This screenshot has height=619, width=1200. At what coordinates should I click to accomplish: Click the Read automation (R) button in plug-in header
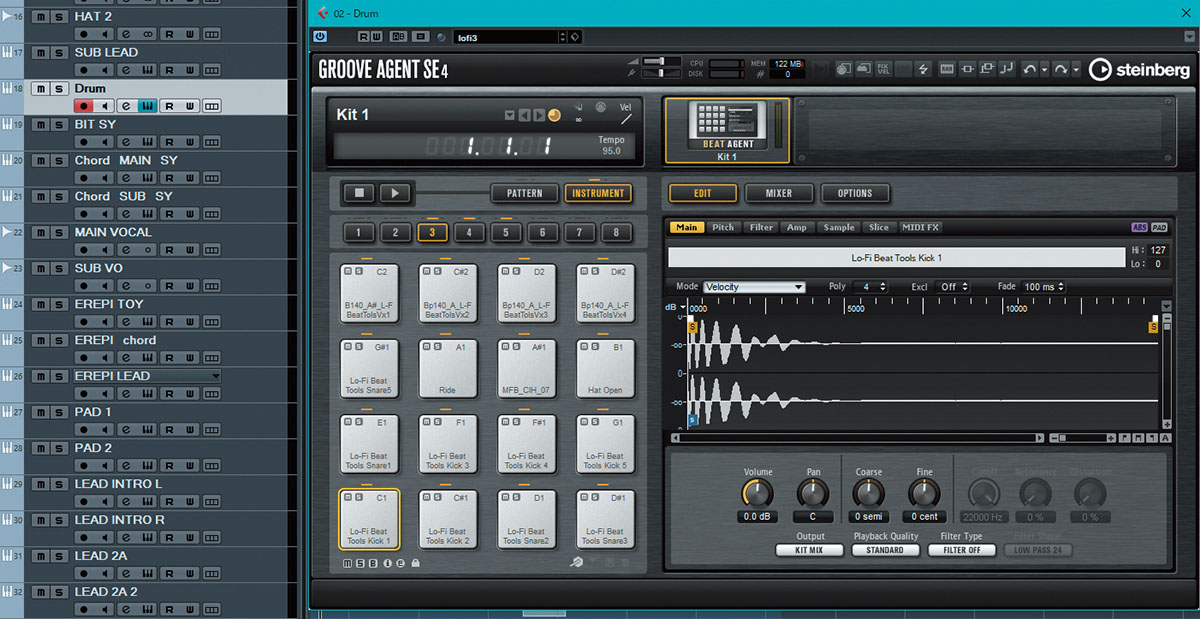364,37
